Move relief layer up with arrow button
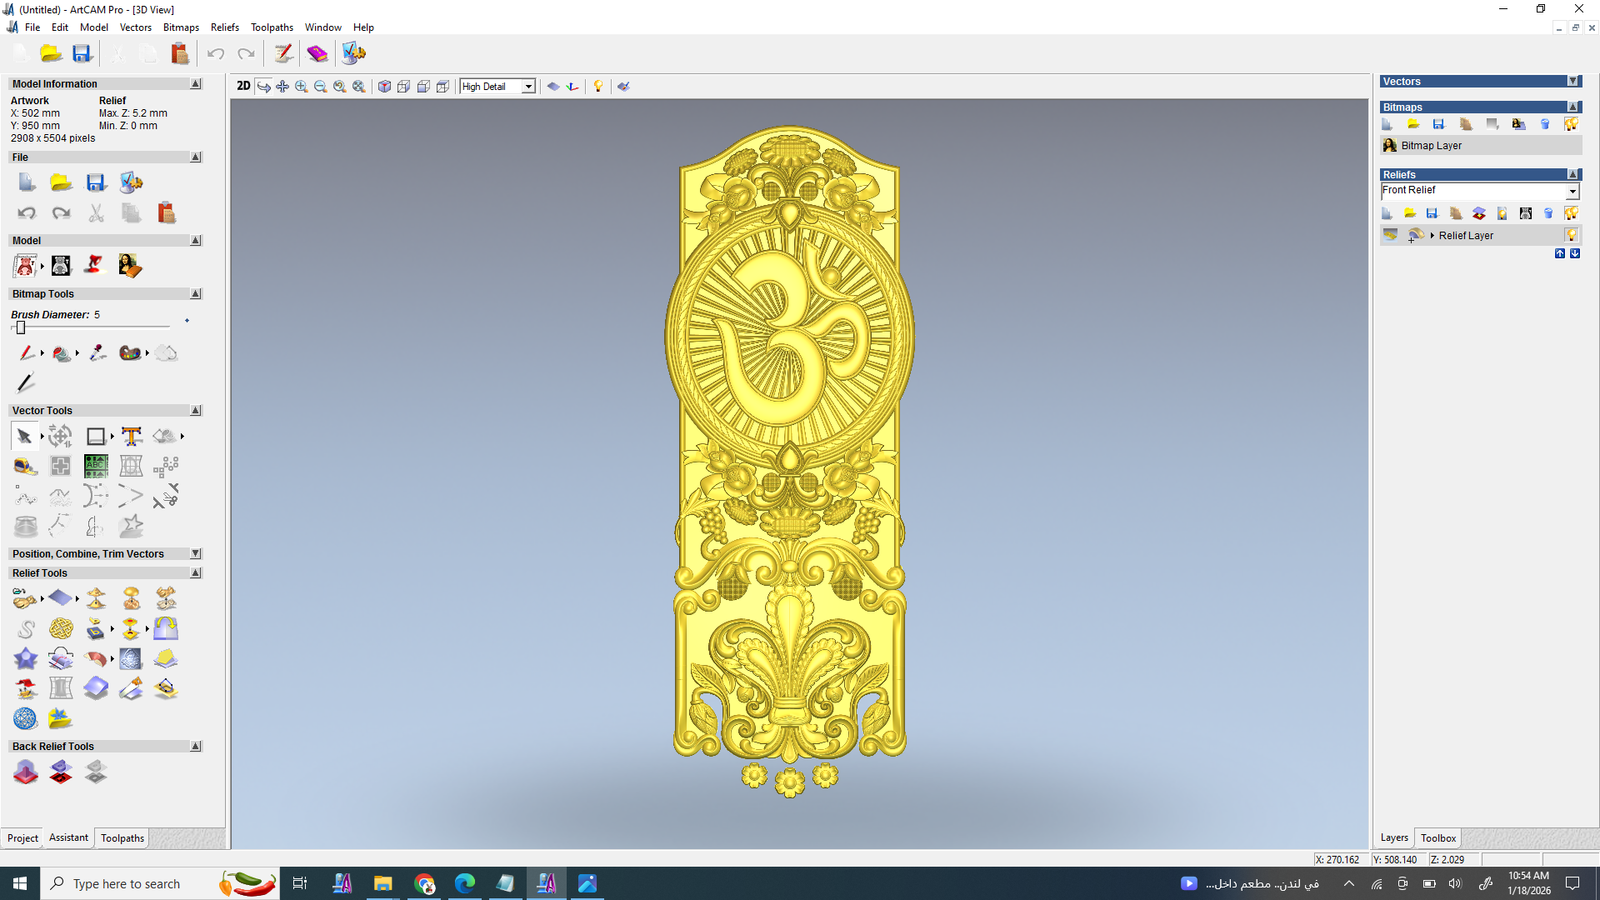Viewport: 1600px width, 900px height. click(1559, 254)
